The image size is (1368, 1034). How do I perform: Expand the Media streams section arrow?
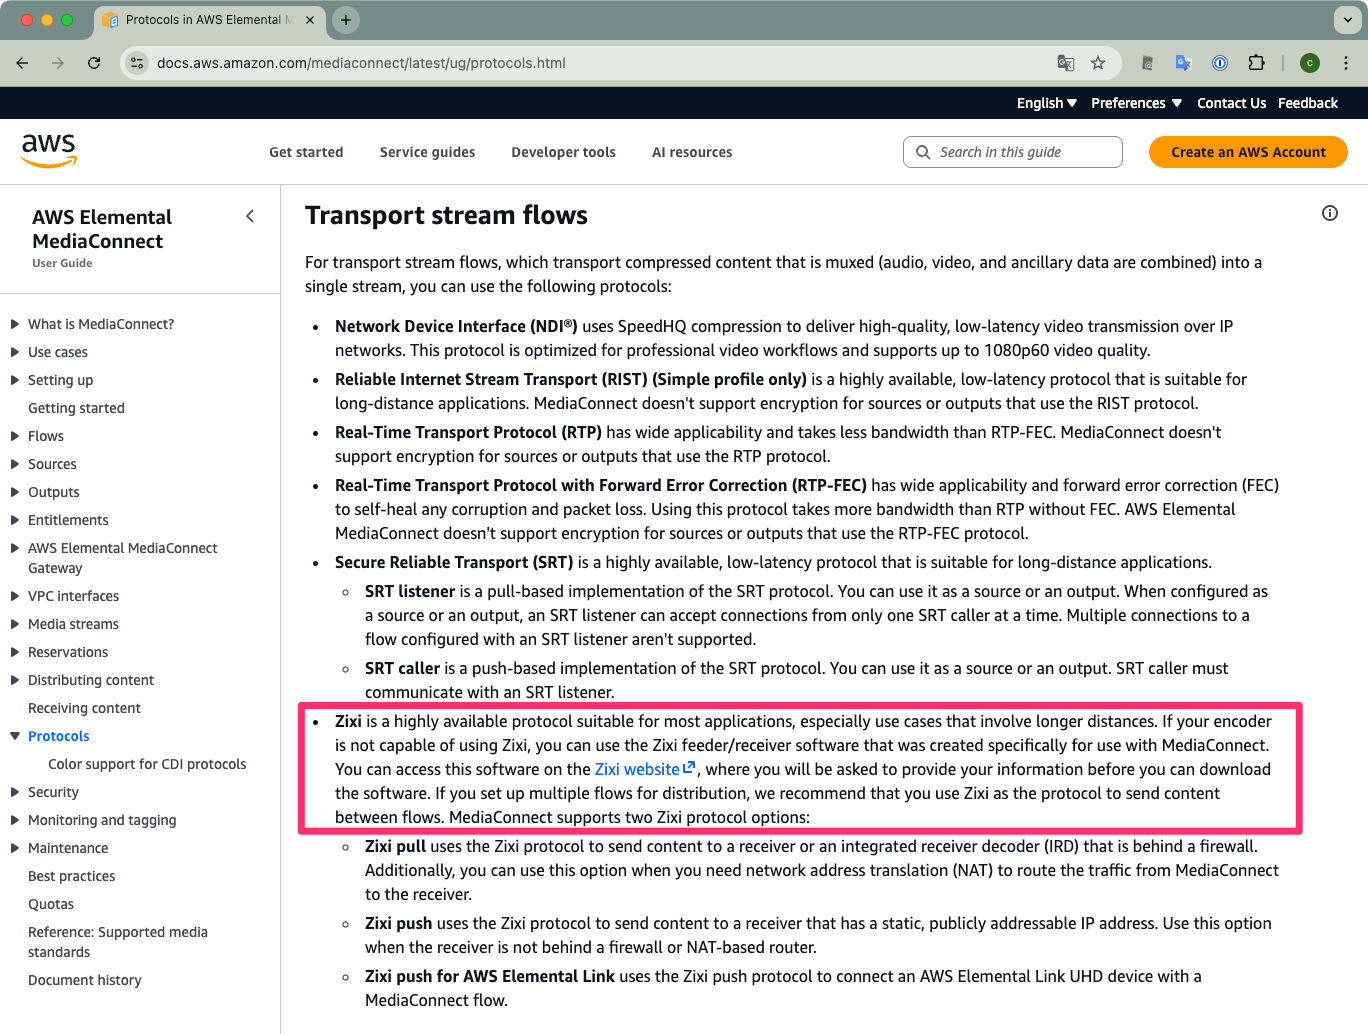(x=15, y=624)
